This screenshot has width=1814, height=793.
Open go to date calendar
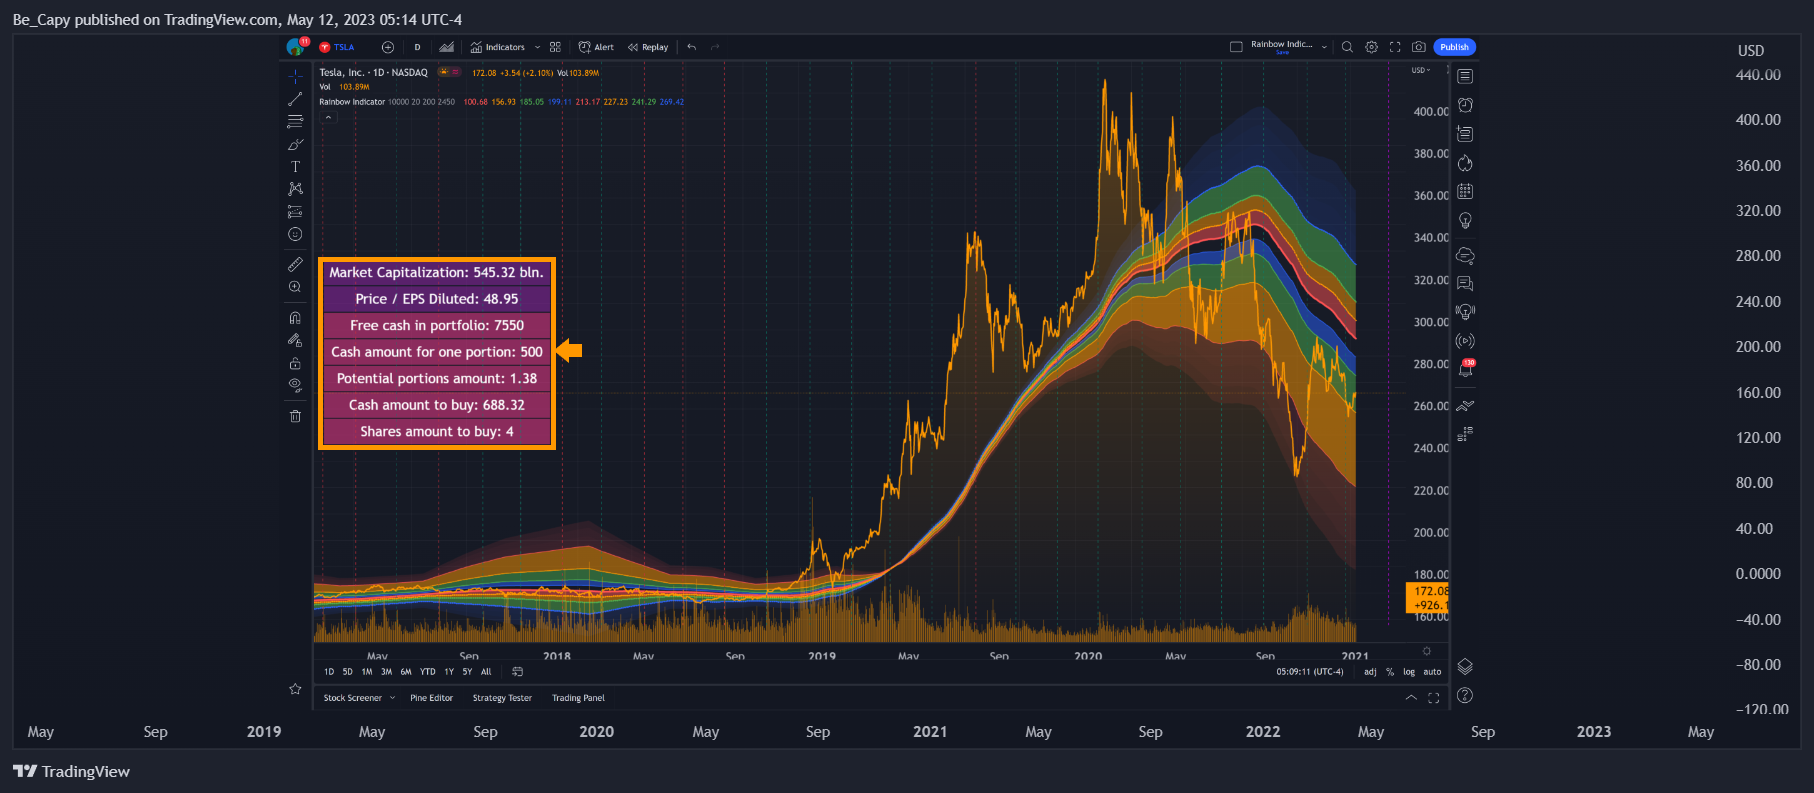click(x=517, y=672)
